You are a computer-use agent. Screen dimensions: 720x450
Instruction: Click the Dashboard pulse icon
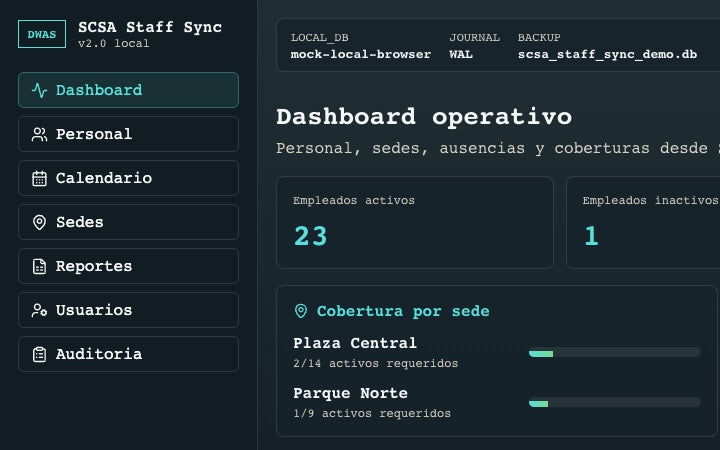pyautogui.click(x=39, y=90)
